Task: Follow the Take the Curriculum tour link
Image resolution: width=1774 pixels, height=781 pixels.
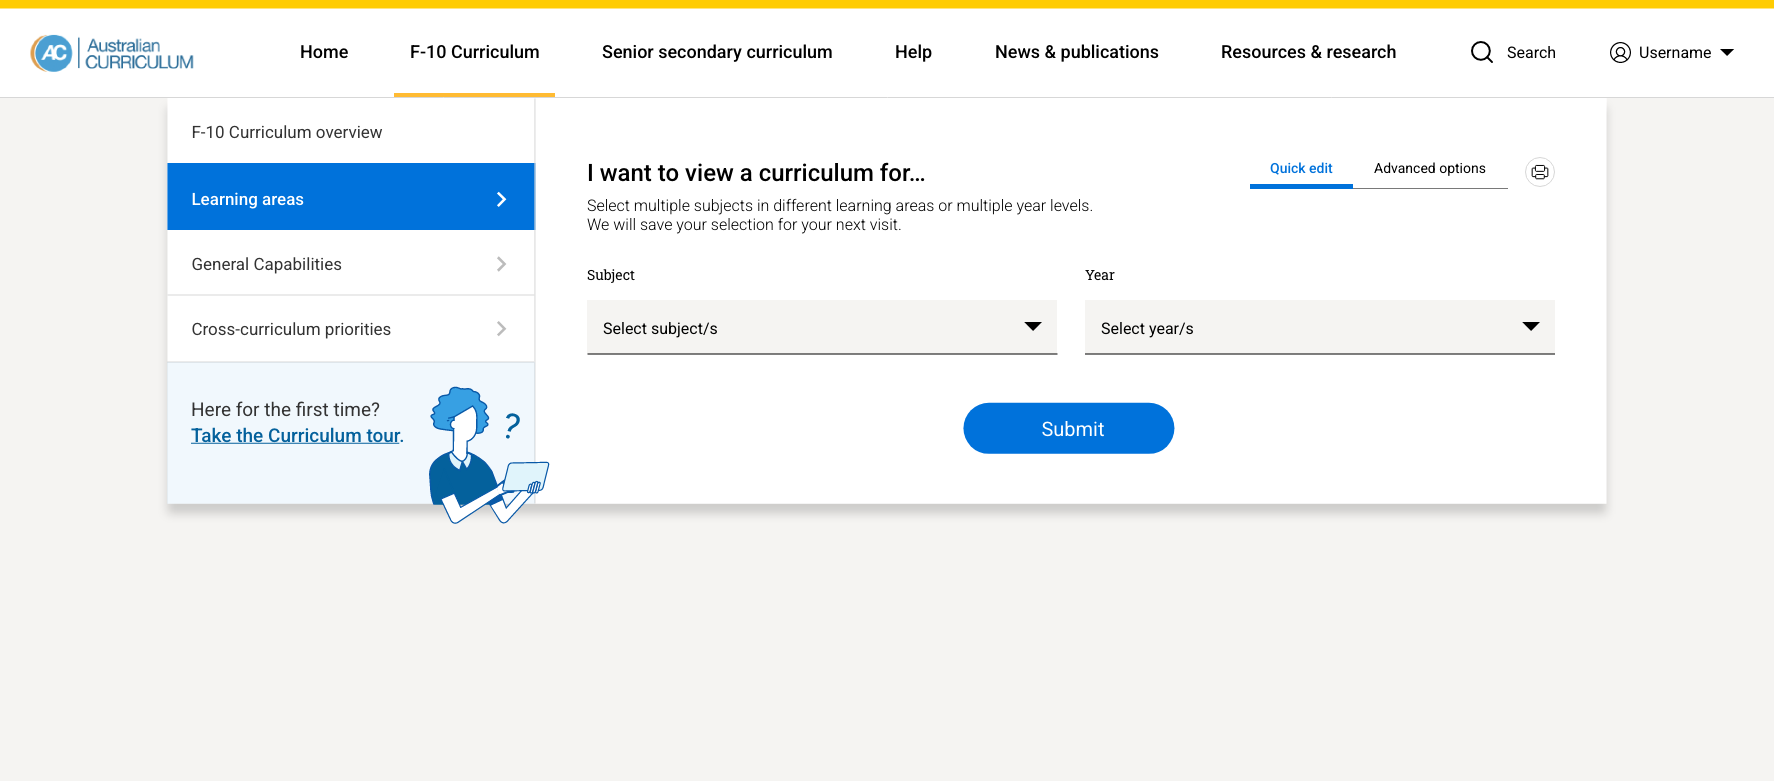Action: (295, 436)
